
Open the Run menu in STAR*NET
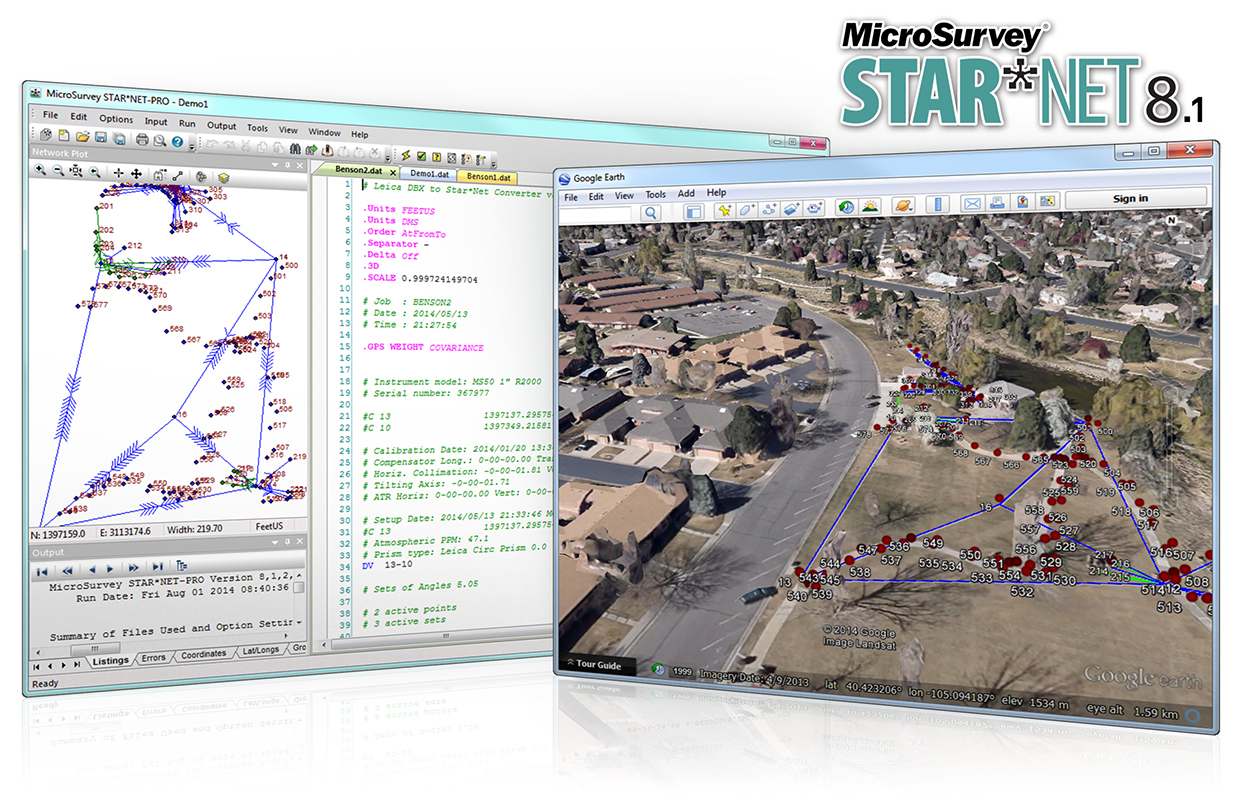tap(187, 123)
